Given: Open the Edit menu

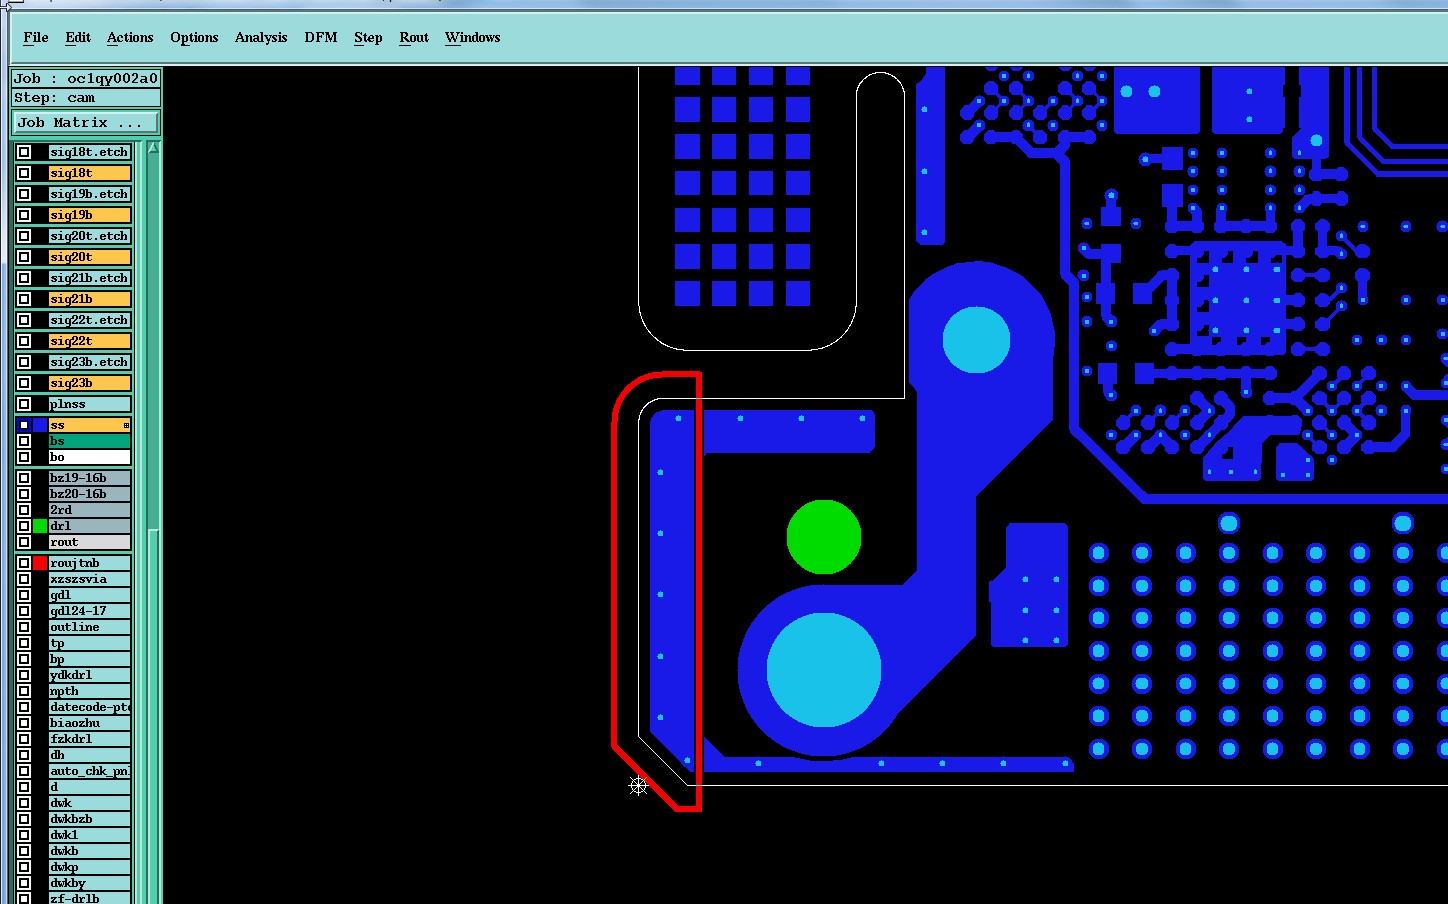Looking at the screenshot, I should tap(78, 38).
